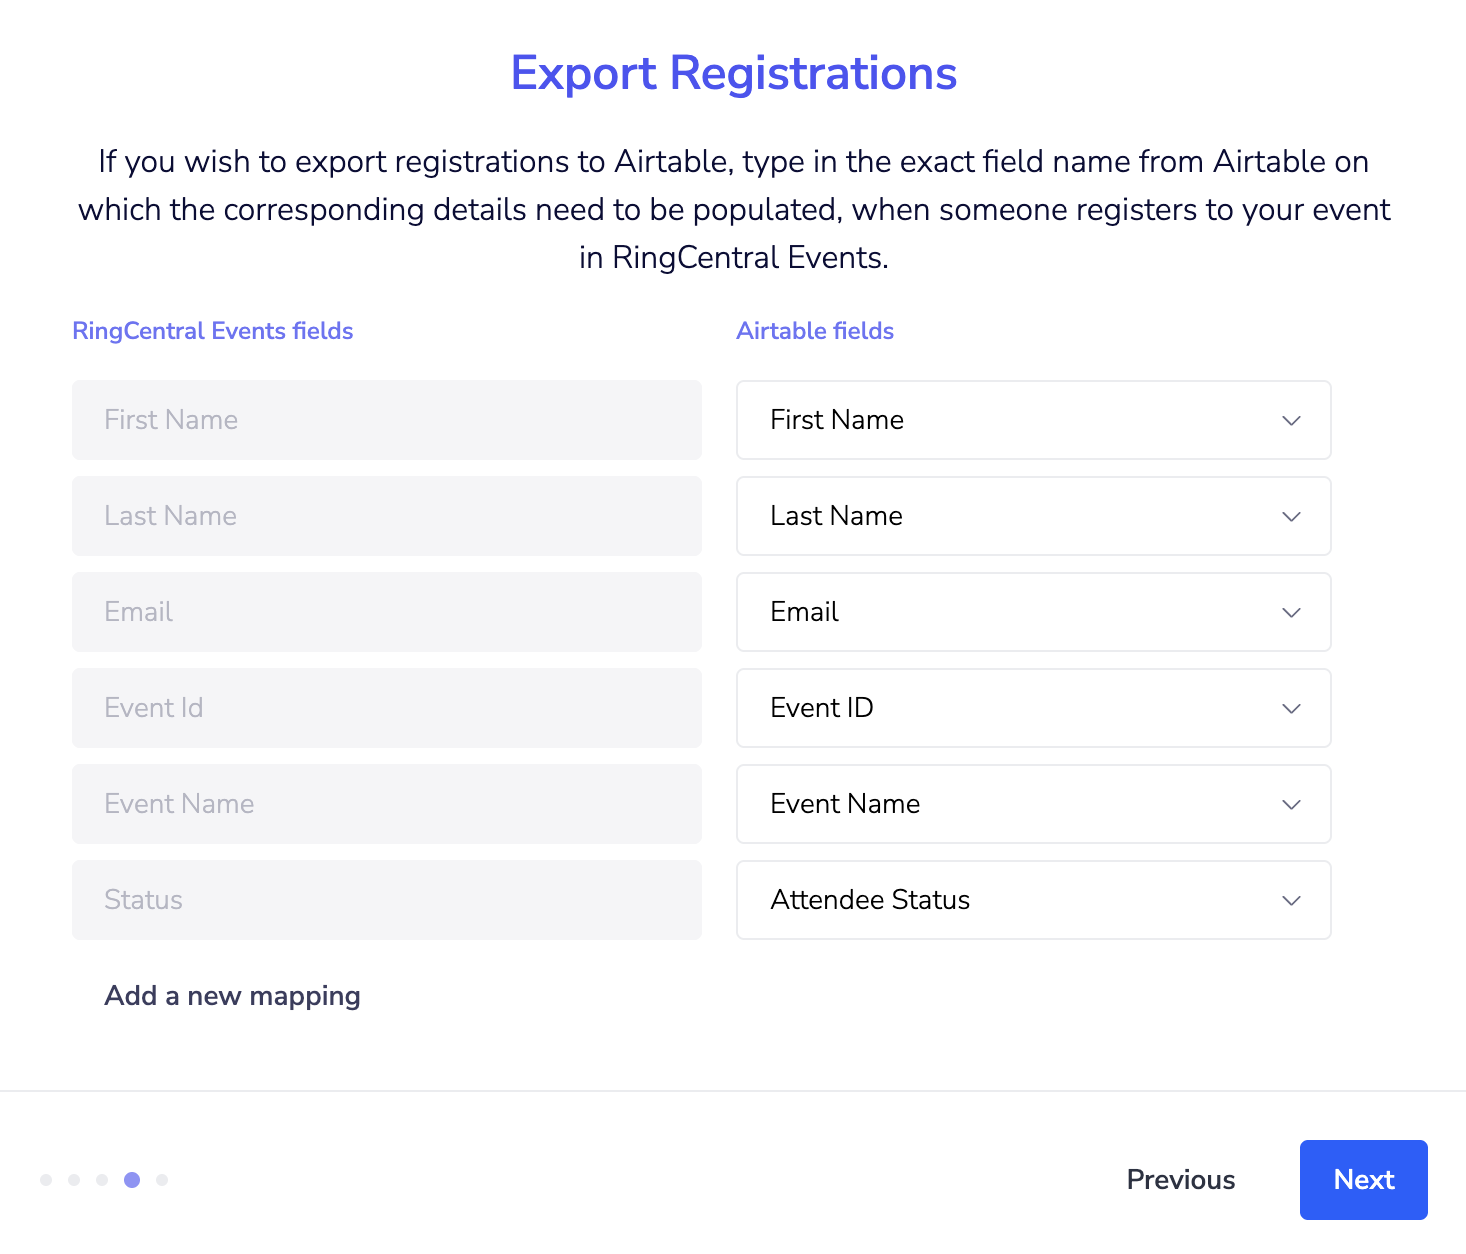The height and width of the screenshot is (1254, 1466).
Task: Open the Email Airtable field dropdown
Action: (x=1033, y=612)
